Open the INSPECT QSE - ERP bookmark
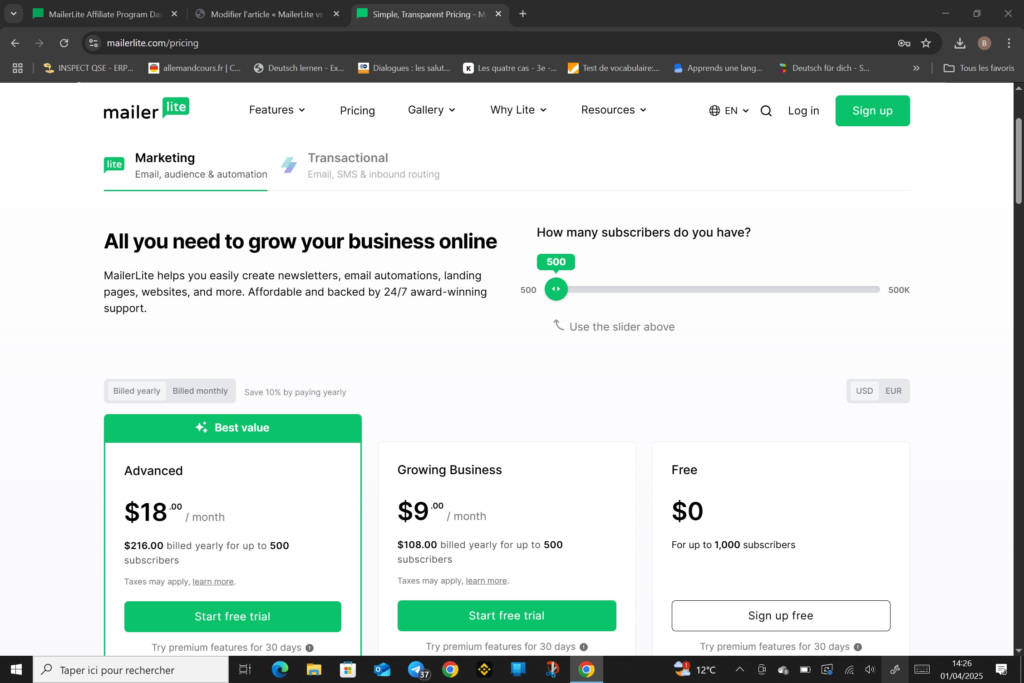The height and width of the screenshot is (683, 1024). tap(88, 68)
